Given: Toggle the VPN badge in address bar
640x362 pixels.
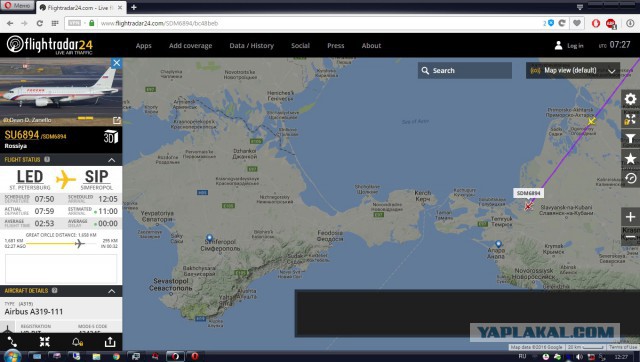Looking at the screenshot, I should point(74,23).
